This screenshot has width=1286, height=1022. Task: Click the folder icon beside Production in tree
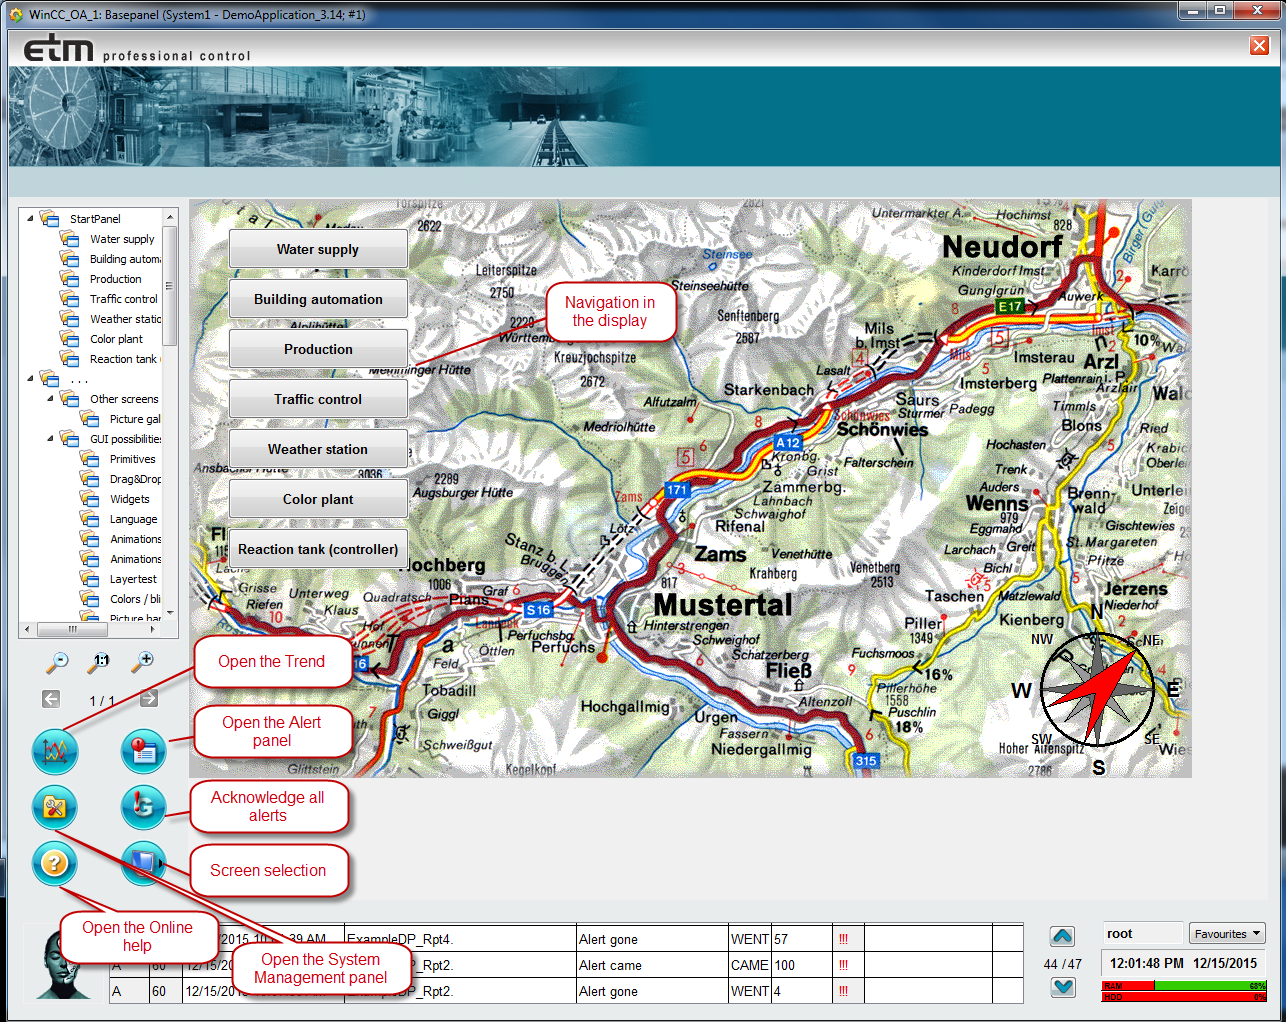coord(70,279)
